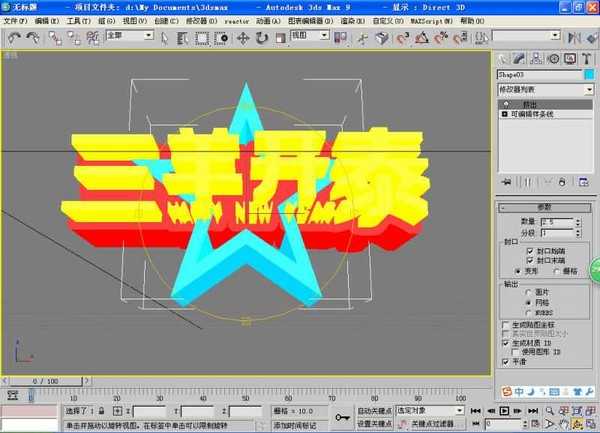The image size is (600, 433).
Task: Select the 栅格 (Grid) radio button
Action: click(x=554, y=270)
